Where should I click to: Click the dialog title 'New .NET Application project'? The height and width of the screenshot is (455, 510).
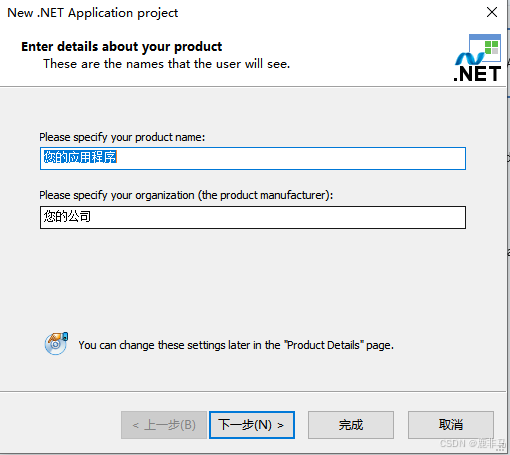coord(93,13)
